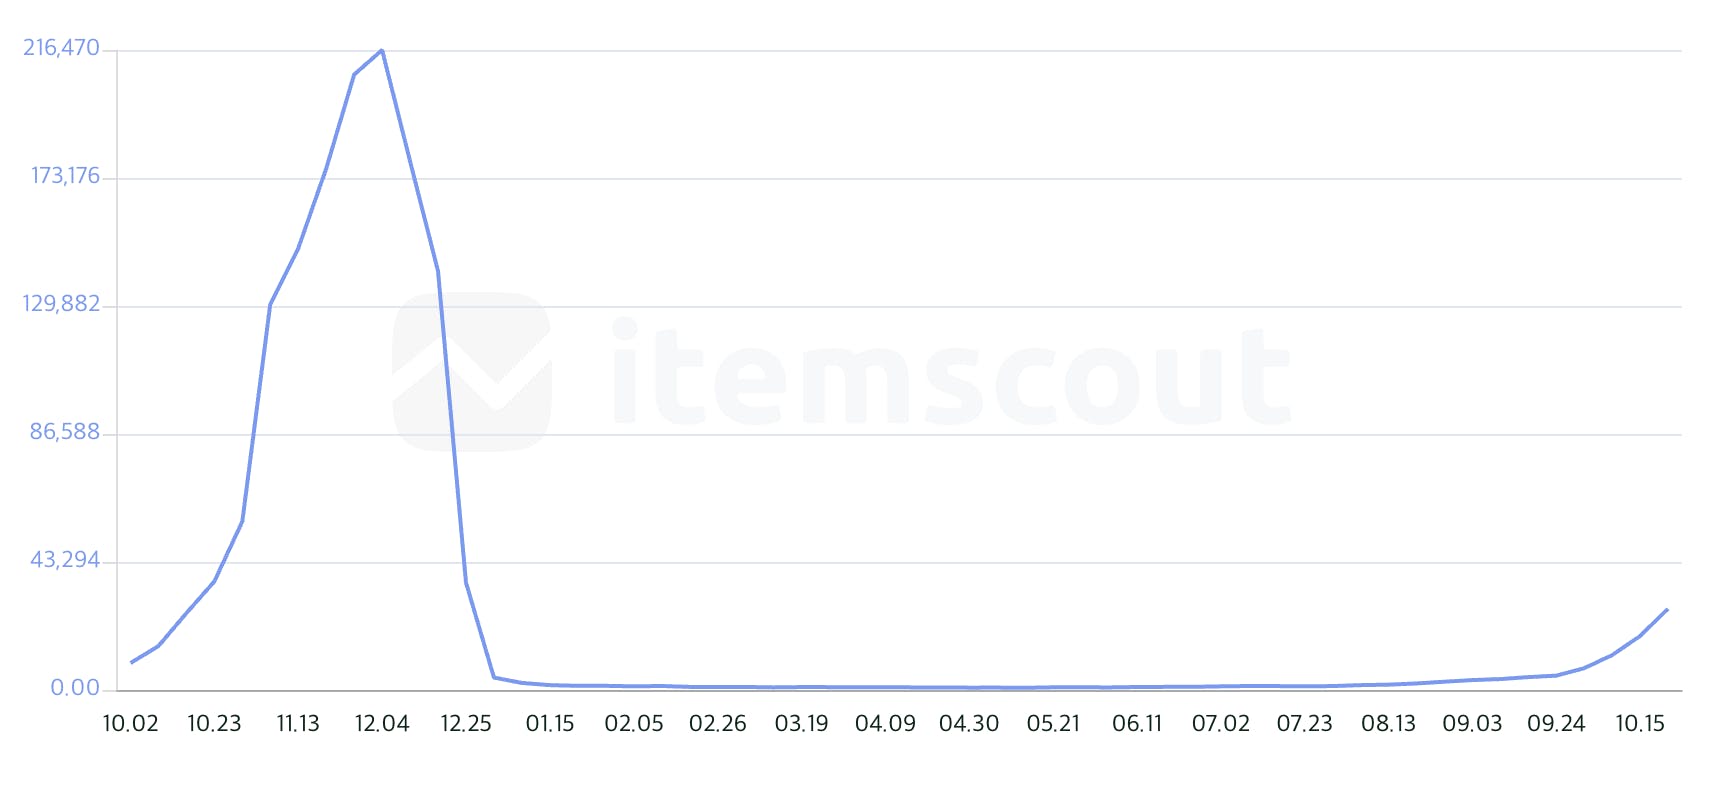Screen dimensions: 1716x786
Task: Select the 04.30 date label
Action: coord(969,724)
